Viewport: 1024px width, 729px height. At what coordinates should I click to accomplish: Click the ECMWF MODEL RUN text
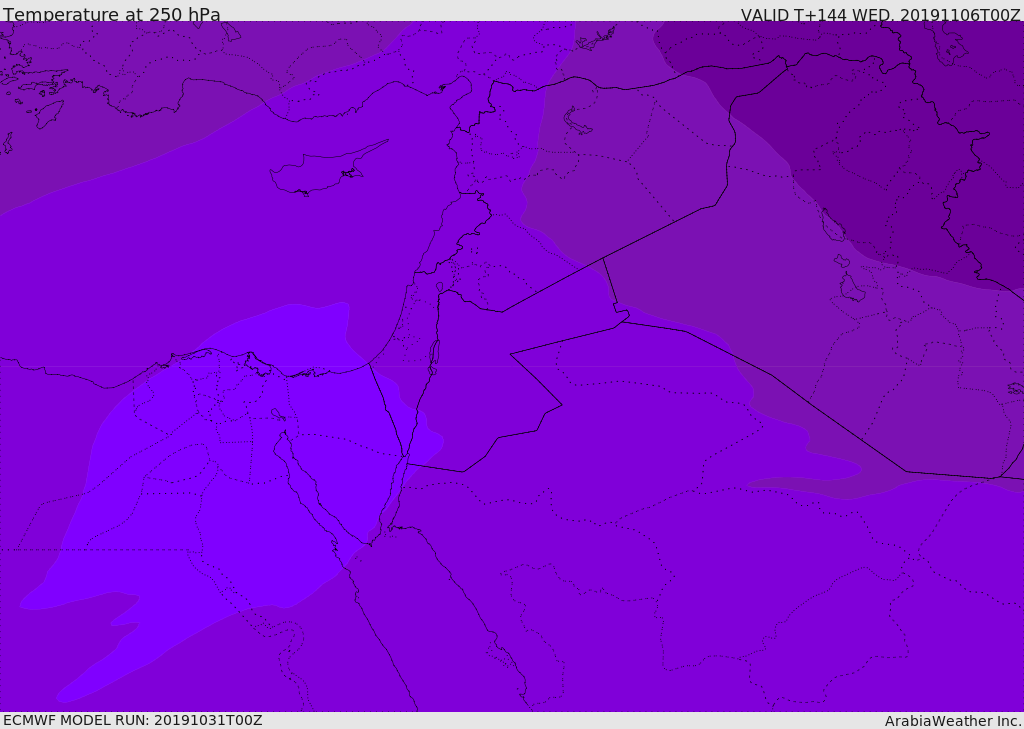(x=132, y=720)
